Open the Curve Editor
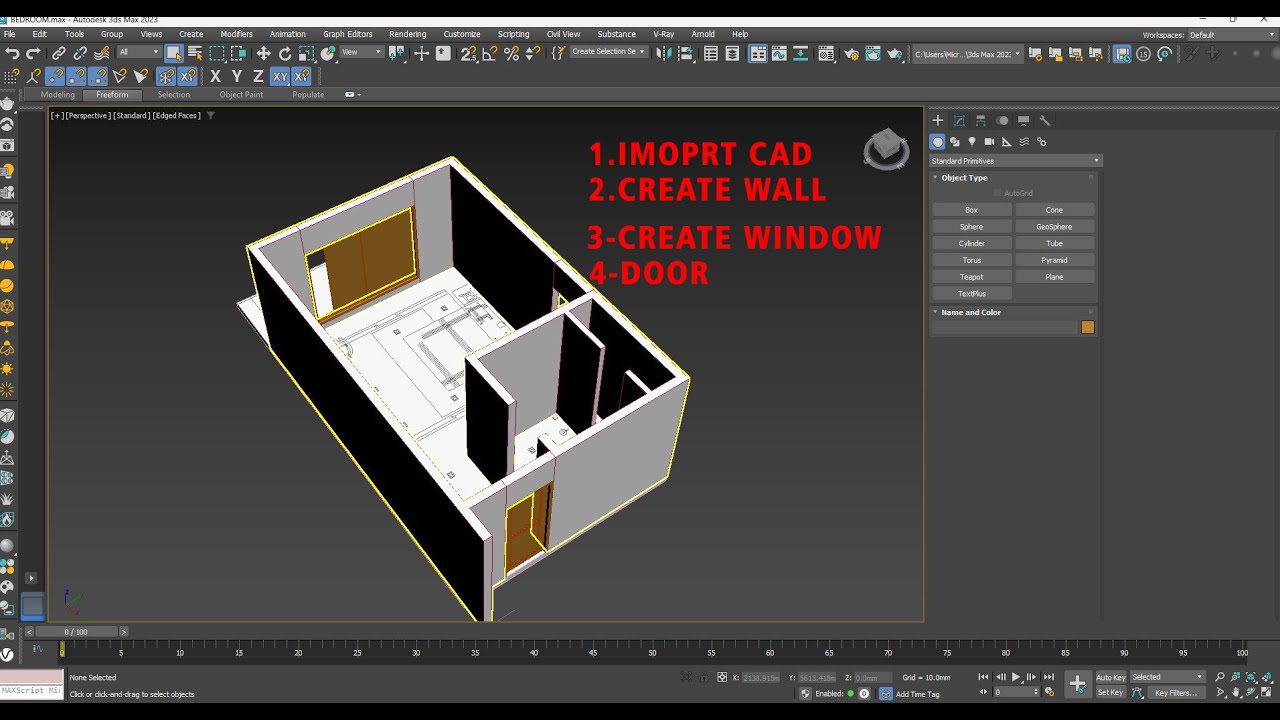Screen dimensions: 1280x720 780,53
